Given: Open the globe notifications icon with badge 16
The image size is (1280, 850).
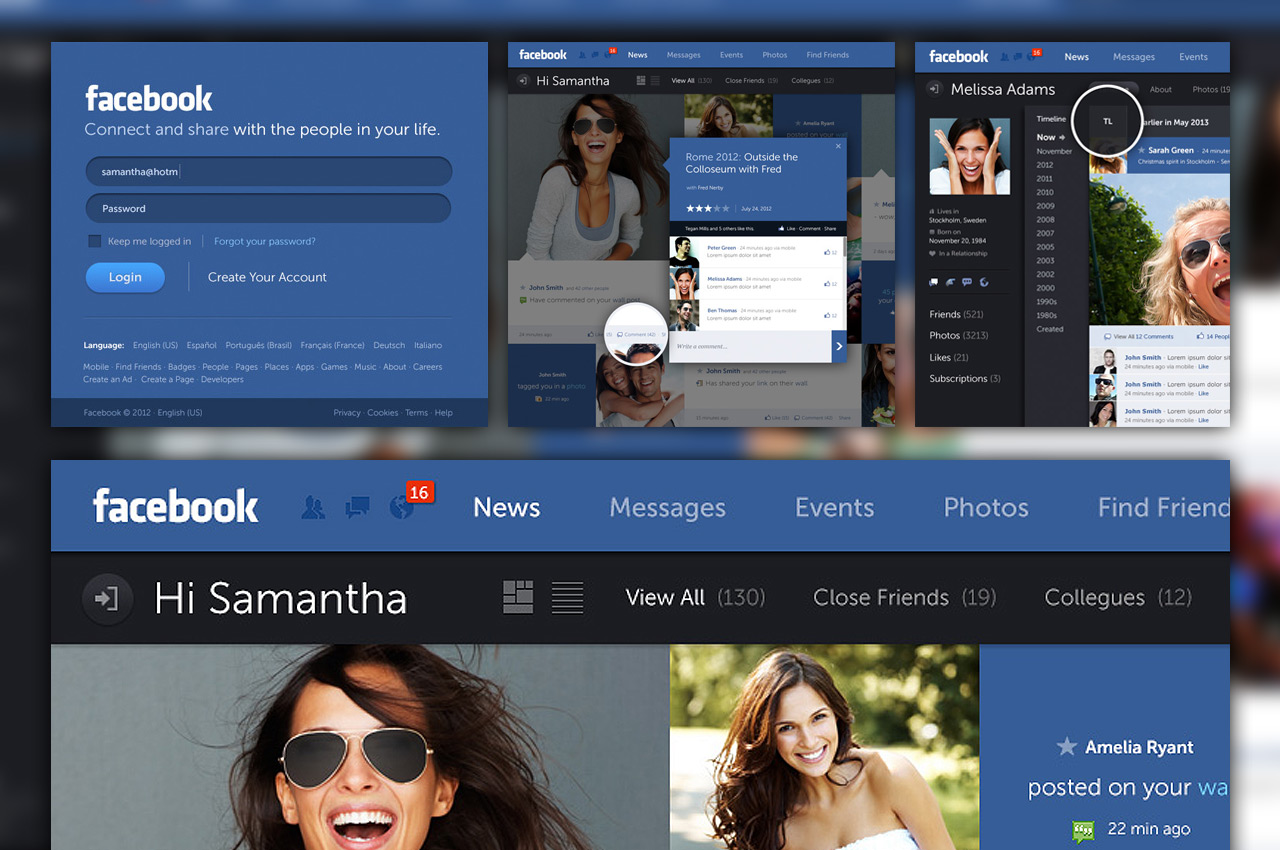Looking at the screenshot, I should [402, 507].
